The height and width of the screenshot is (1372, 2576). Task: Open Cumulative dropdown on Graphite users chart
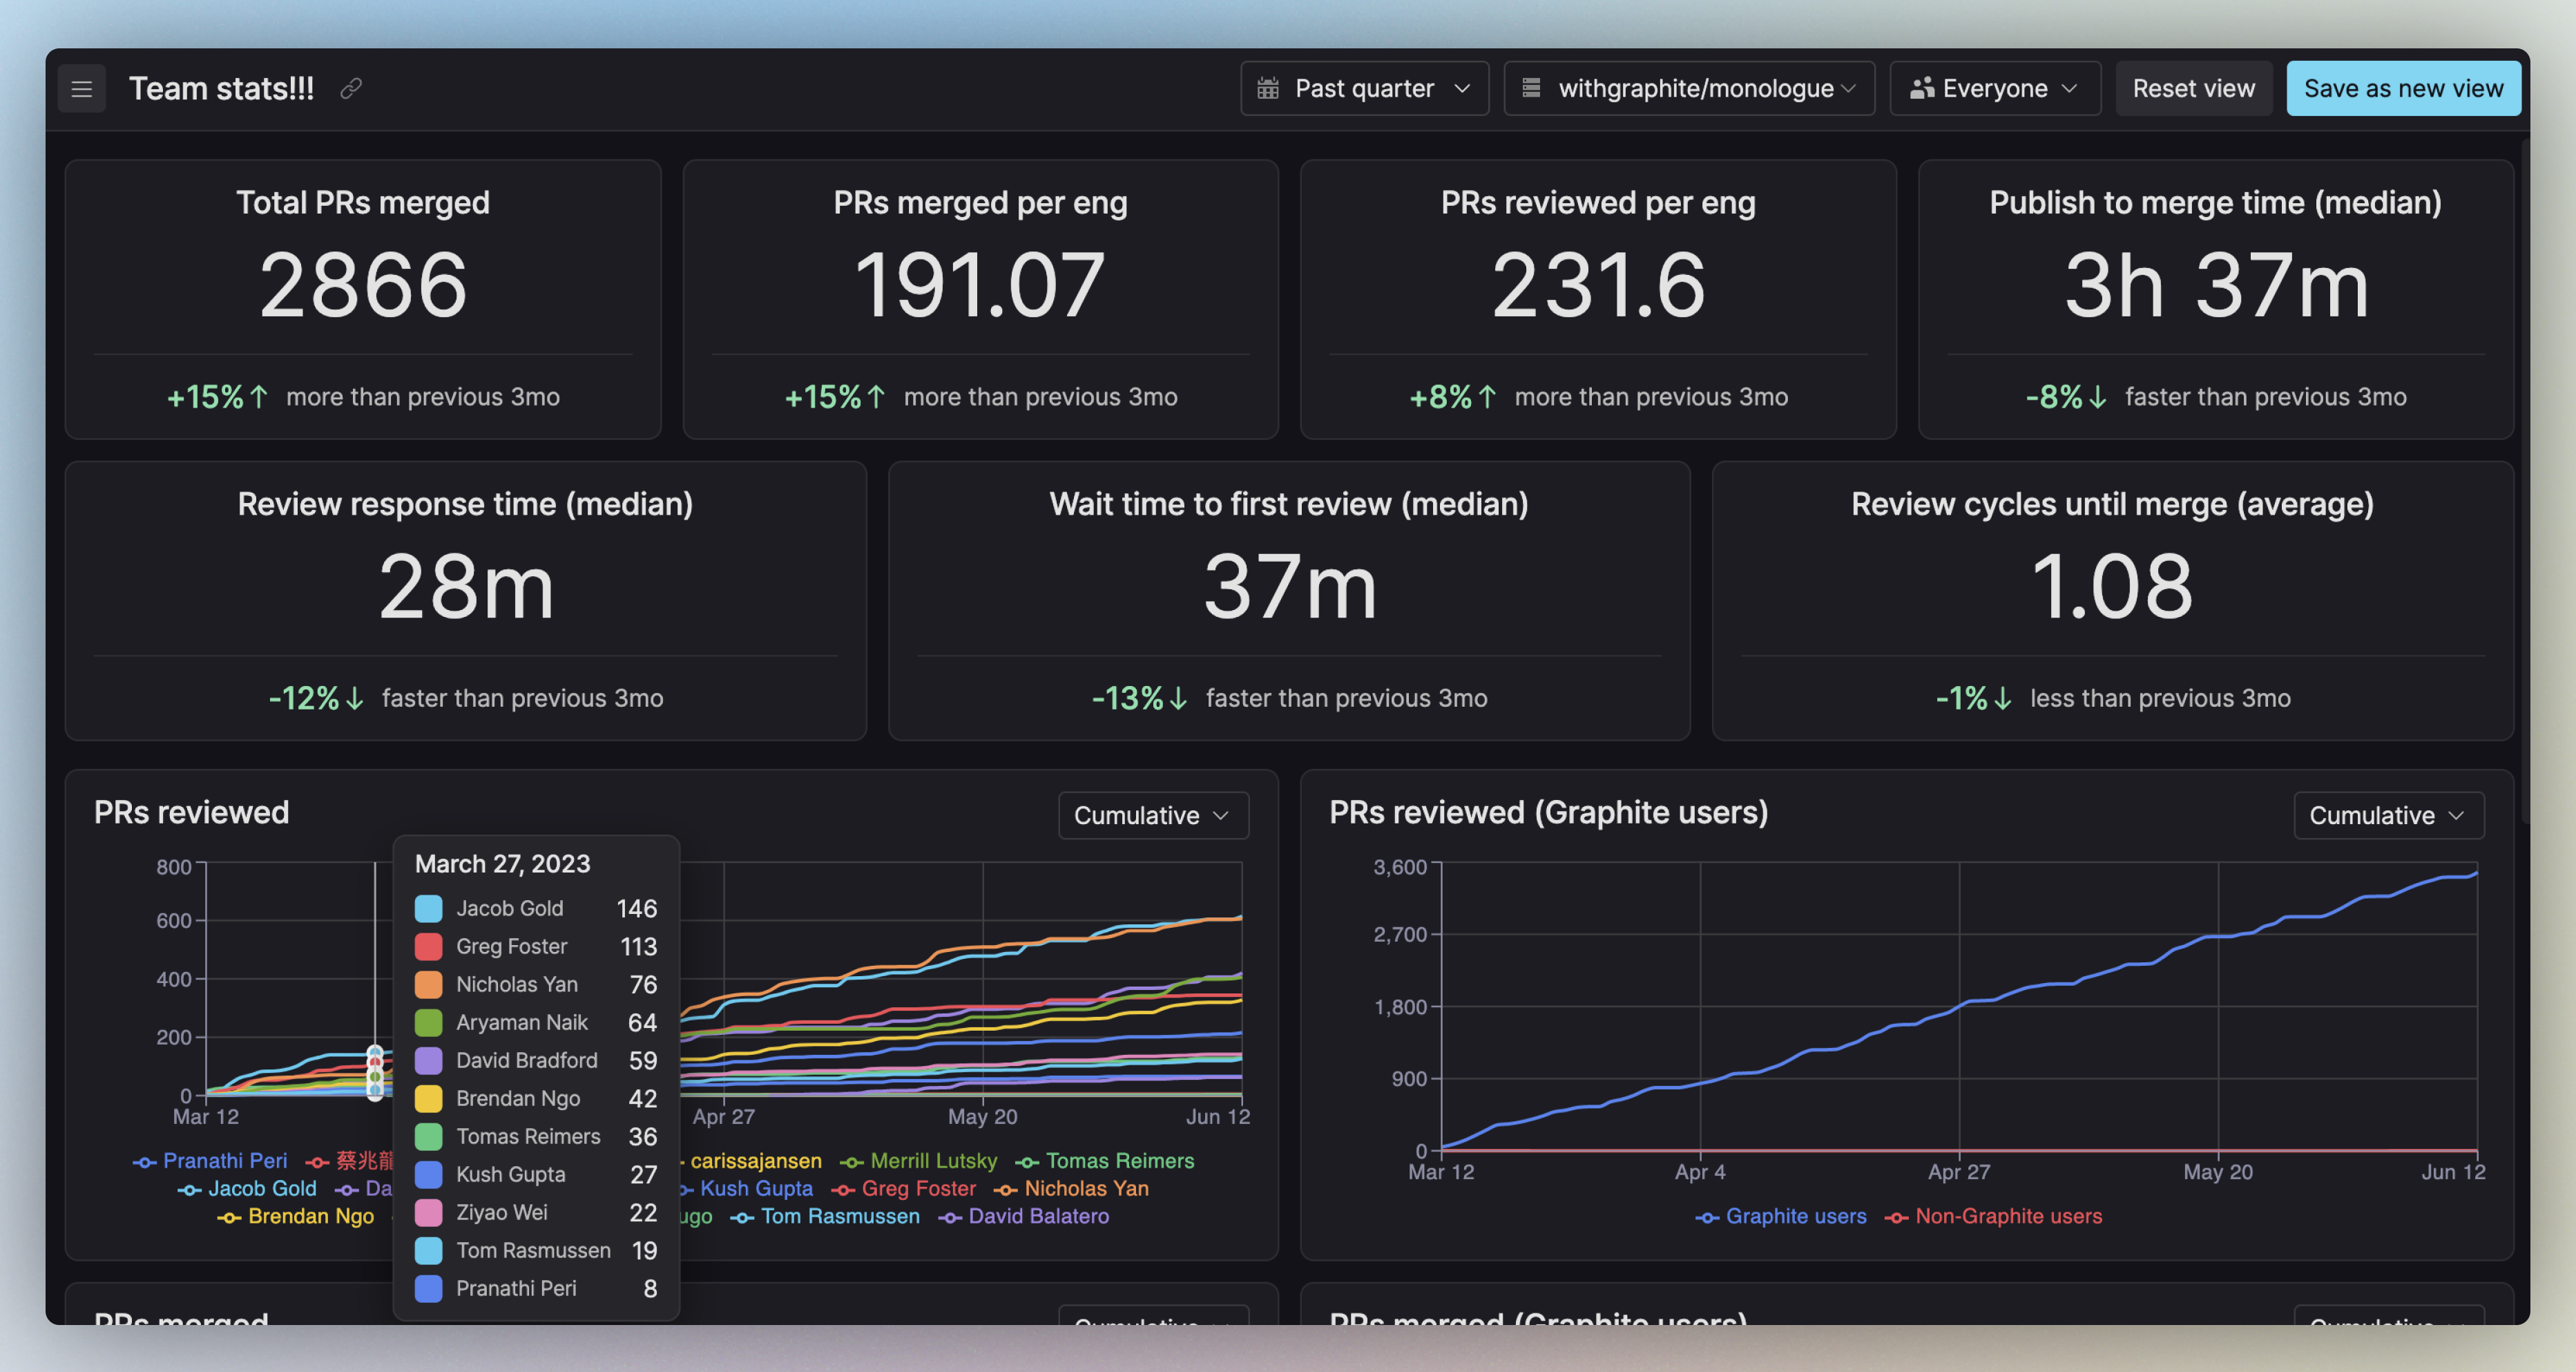click(x=2388, y=816)
